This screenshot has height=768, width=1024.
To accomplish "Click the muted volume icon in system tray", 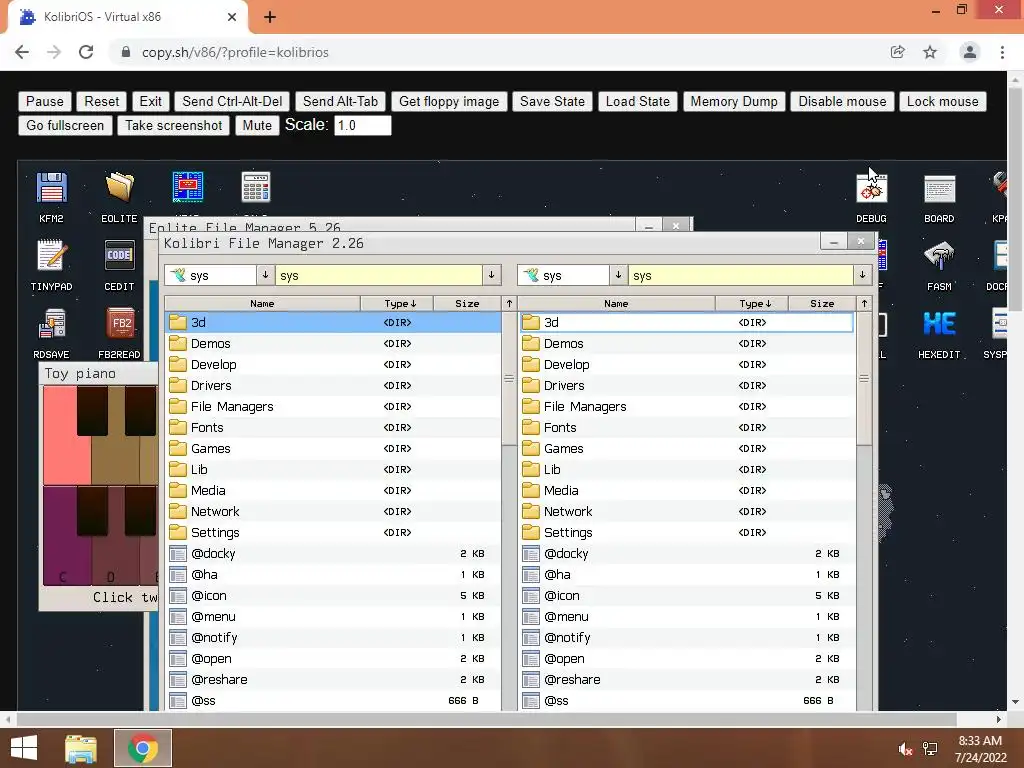I will point(905,749).
